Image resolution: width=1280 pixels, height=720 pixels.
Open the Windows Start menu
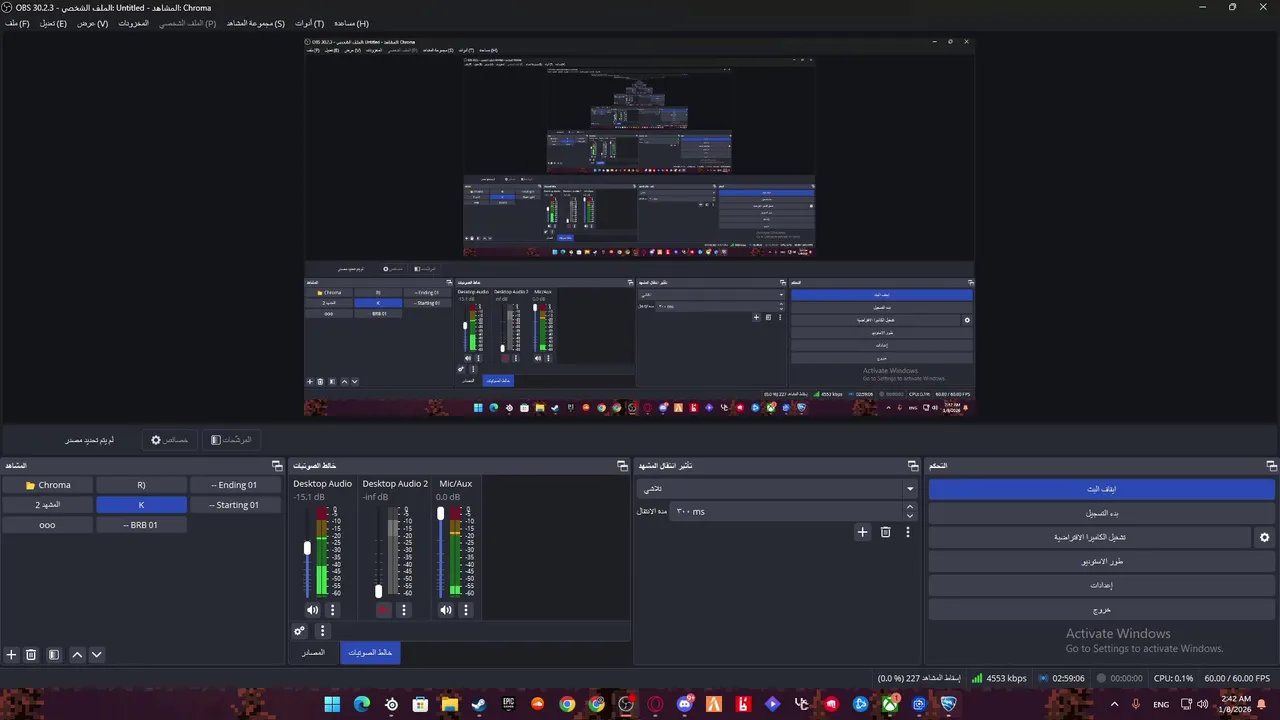(x=332, y=704)
